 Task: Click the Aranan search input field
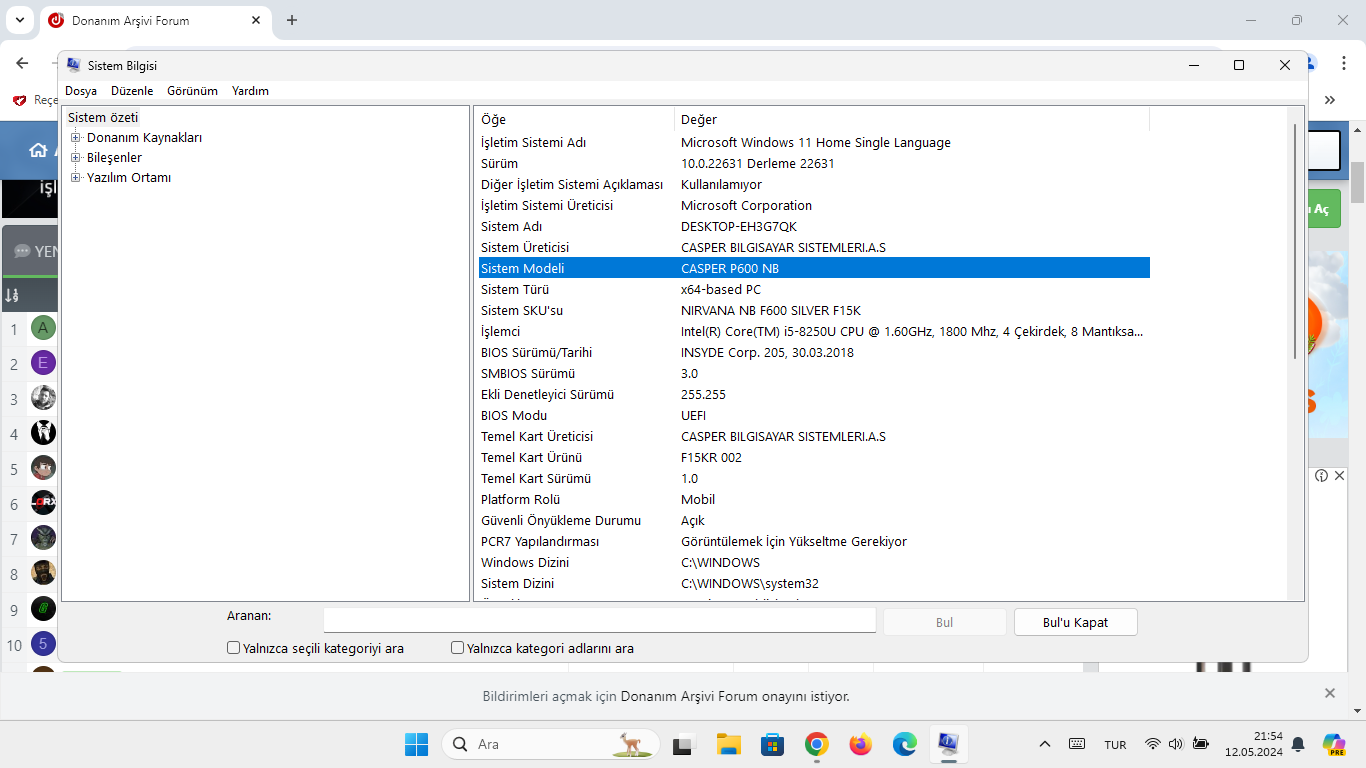(600, 621)
